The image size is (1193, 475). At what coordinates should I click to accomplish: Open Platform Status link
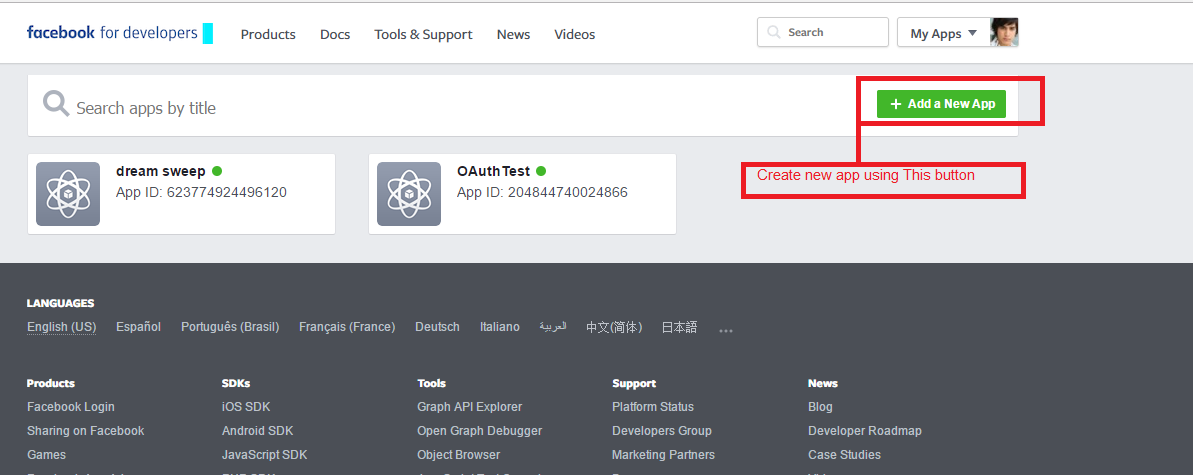(x=653, y=406)
